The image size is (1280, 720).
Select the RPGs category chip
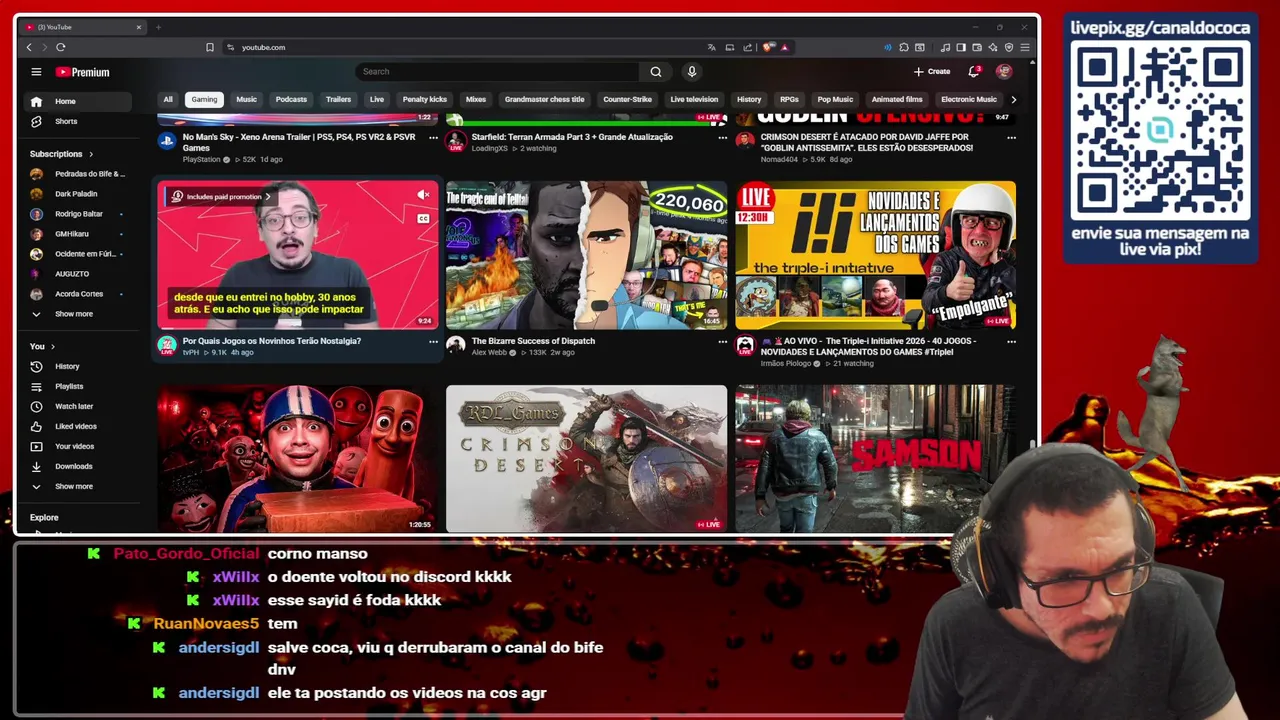pos(789,99)
